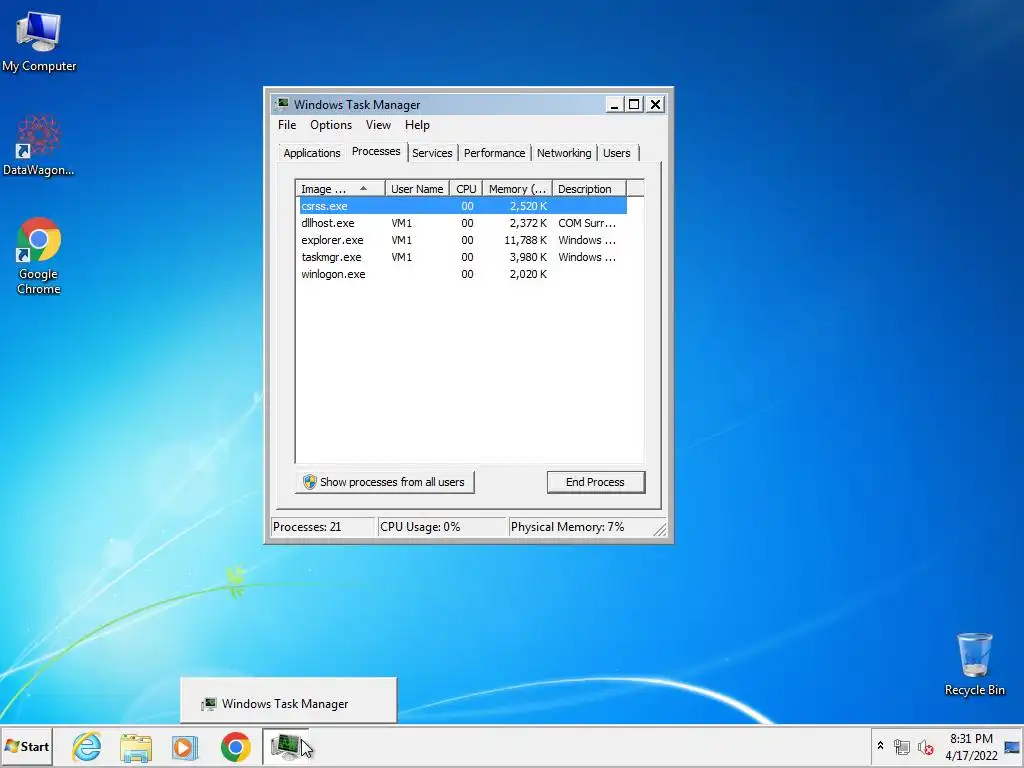Open the clock showing 8:31 PM
The image size is (1024, 768).
(x=971, y=746)
